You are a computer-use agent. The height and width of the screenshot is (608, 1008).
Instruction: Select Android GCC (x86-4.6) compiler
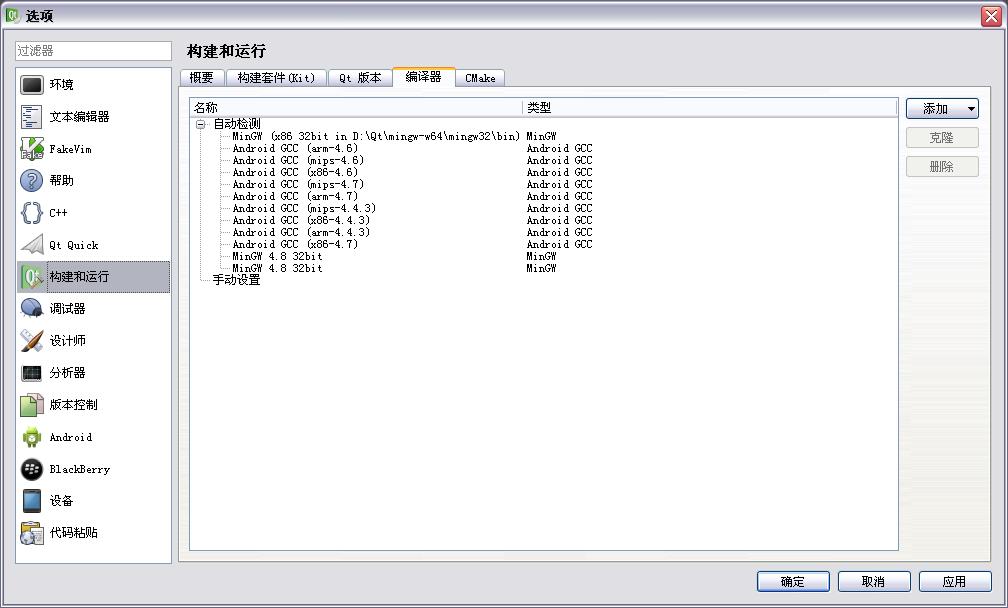tap(295, 172)
